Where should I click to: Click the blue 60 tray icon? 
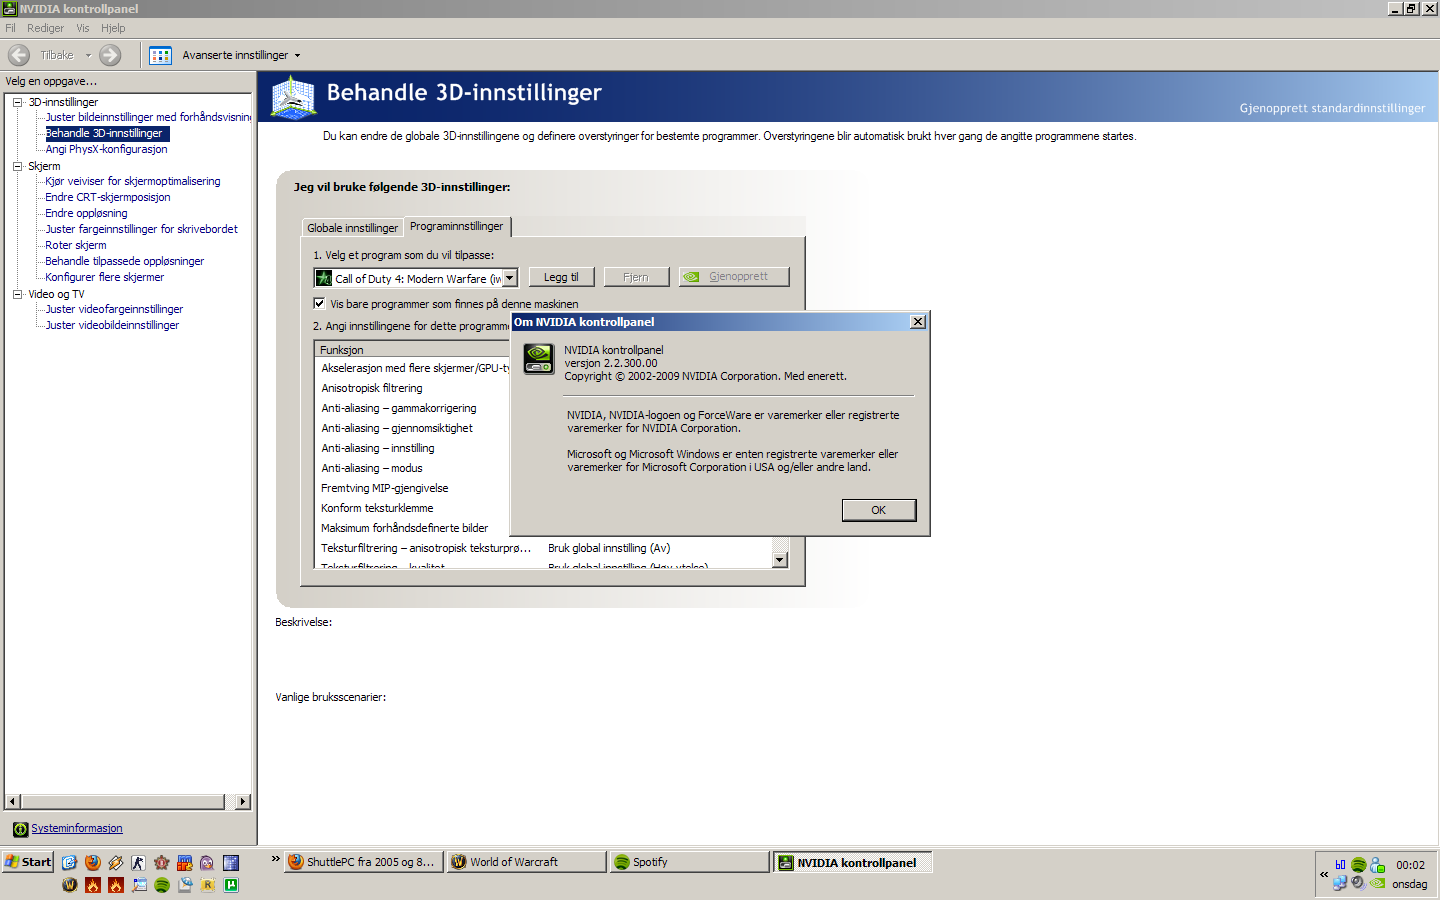1340,864
